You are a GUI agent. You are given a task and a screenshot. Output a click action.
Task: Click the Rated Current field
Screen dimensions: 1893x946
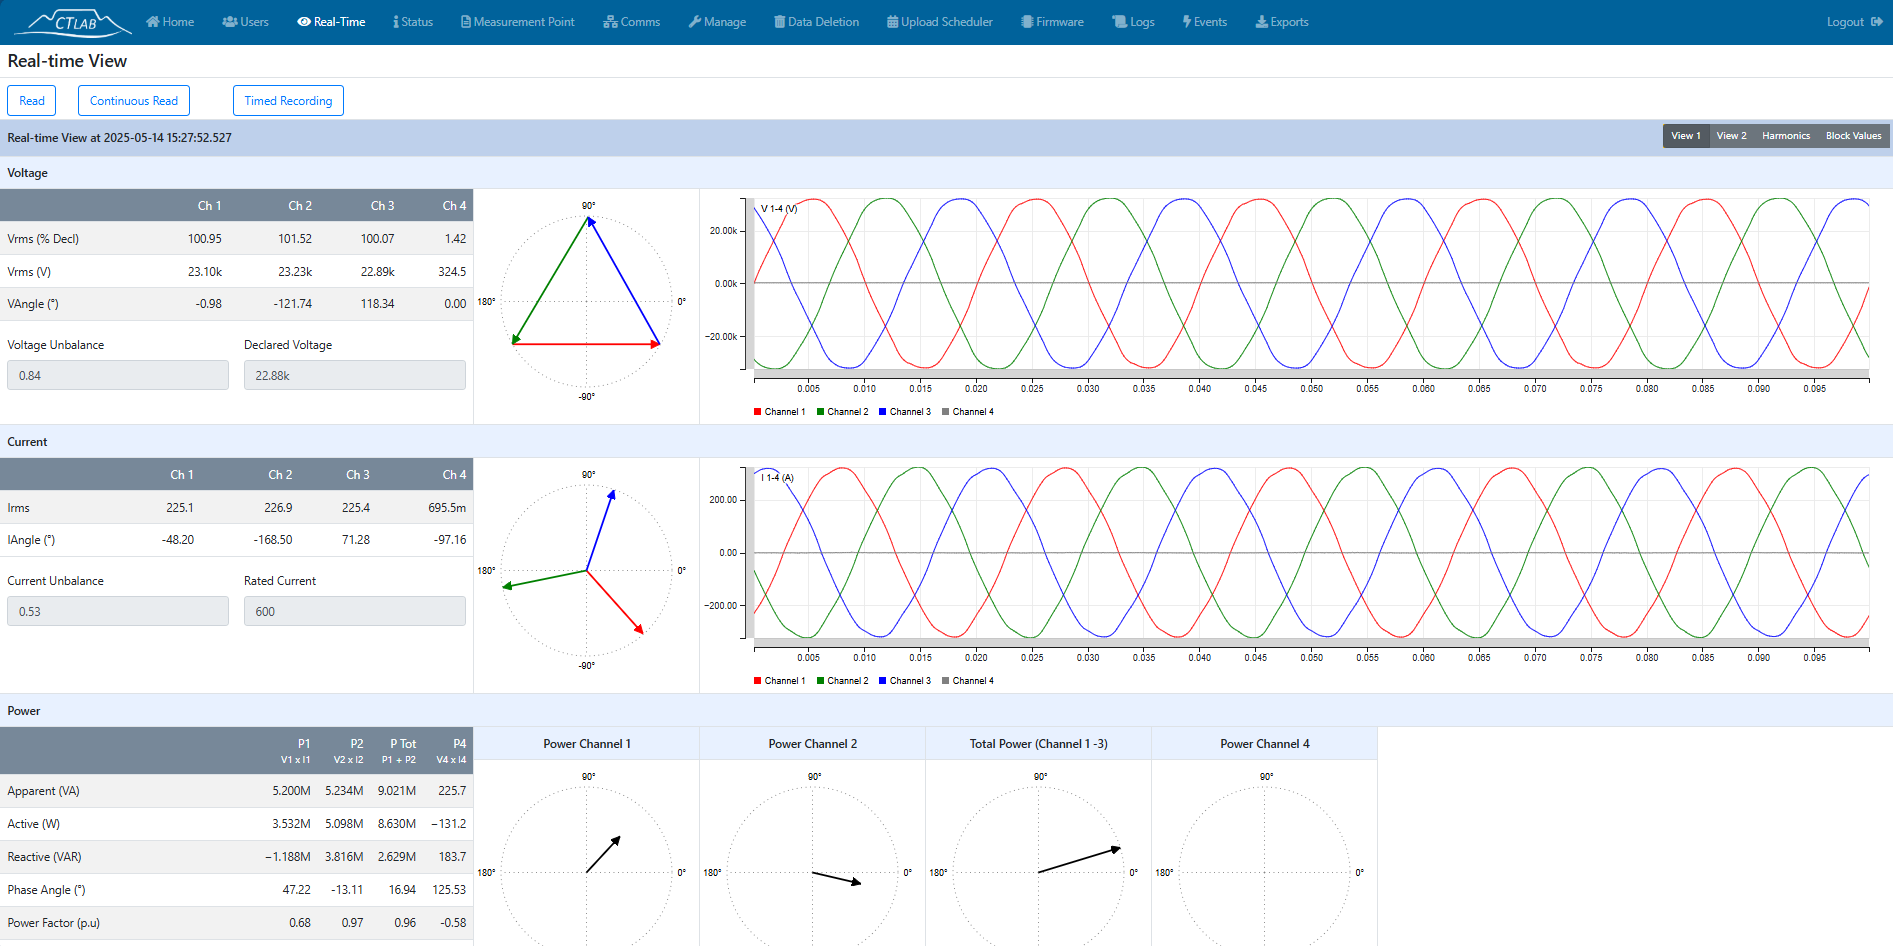tap(355, 611)
